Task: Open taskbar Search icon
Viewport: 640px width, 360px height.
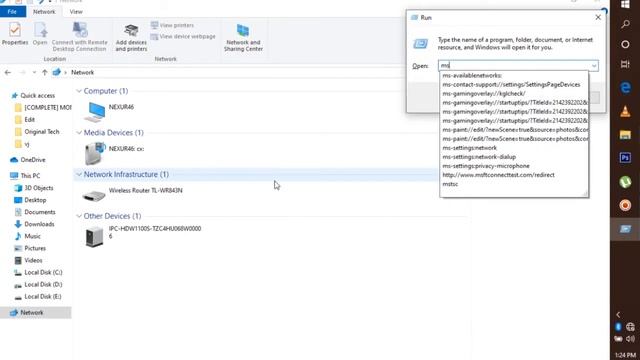Action: coord(625,24)
